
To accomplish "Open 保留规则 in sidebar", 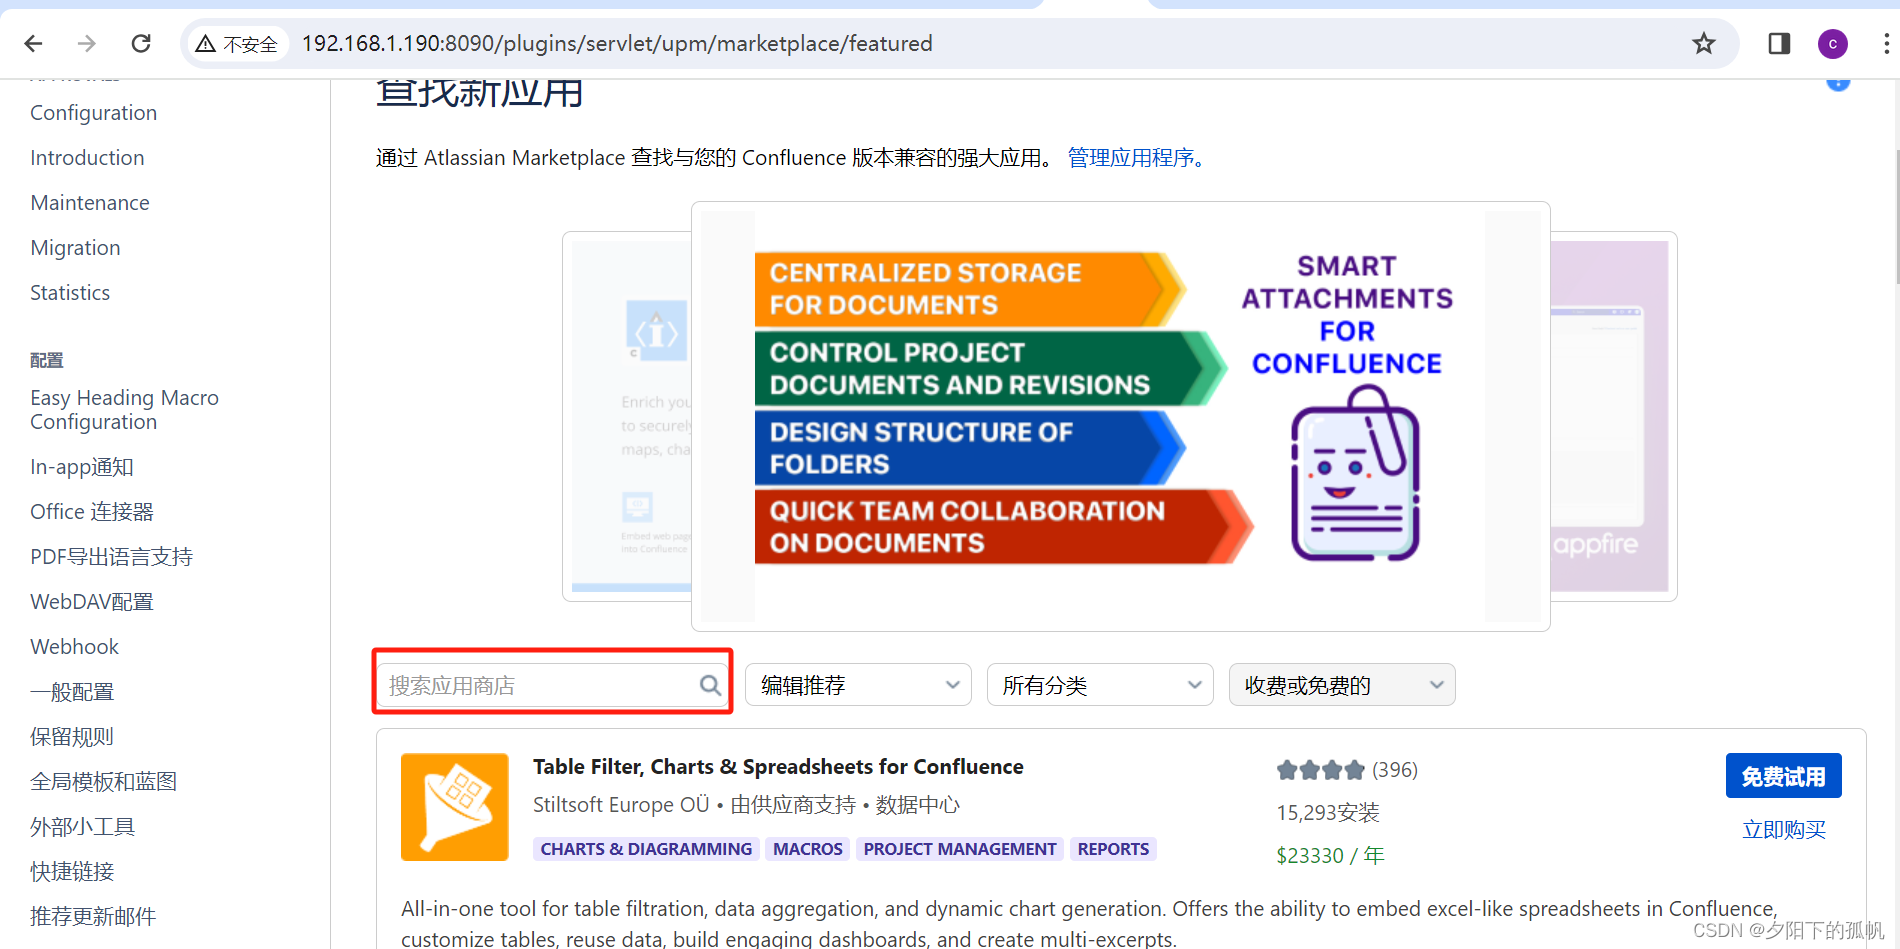I will 72,737.
